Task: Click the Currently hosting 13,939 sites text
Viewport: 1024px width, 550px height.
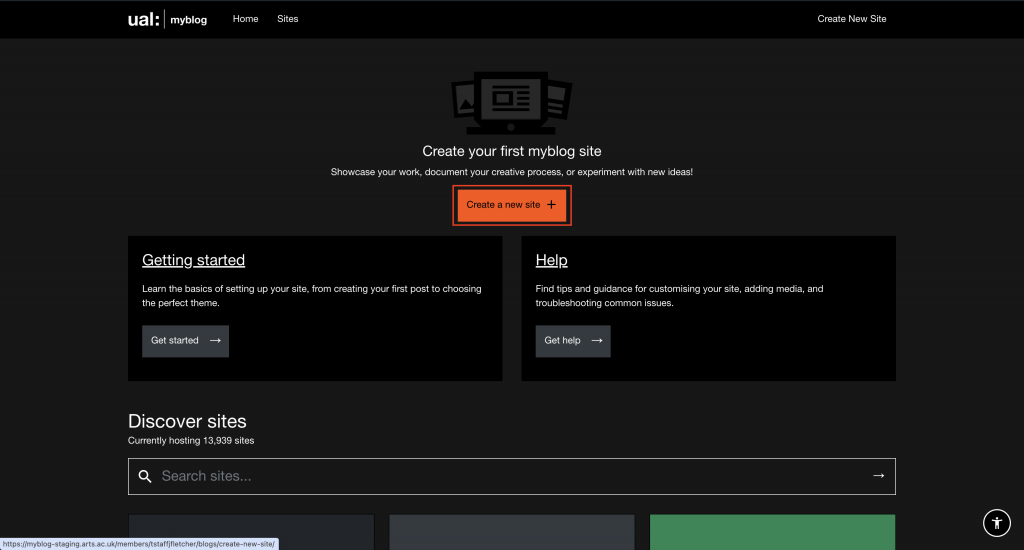Action: tap(191, 441)
